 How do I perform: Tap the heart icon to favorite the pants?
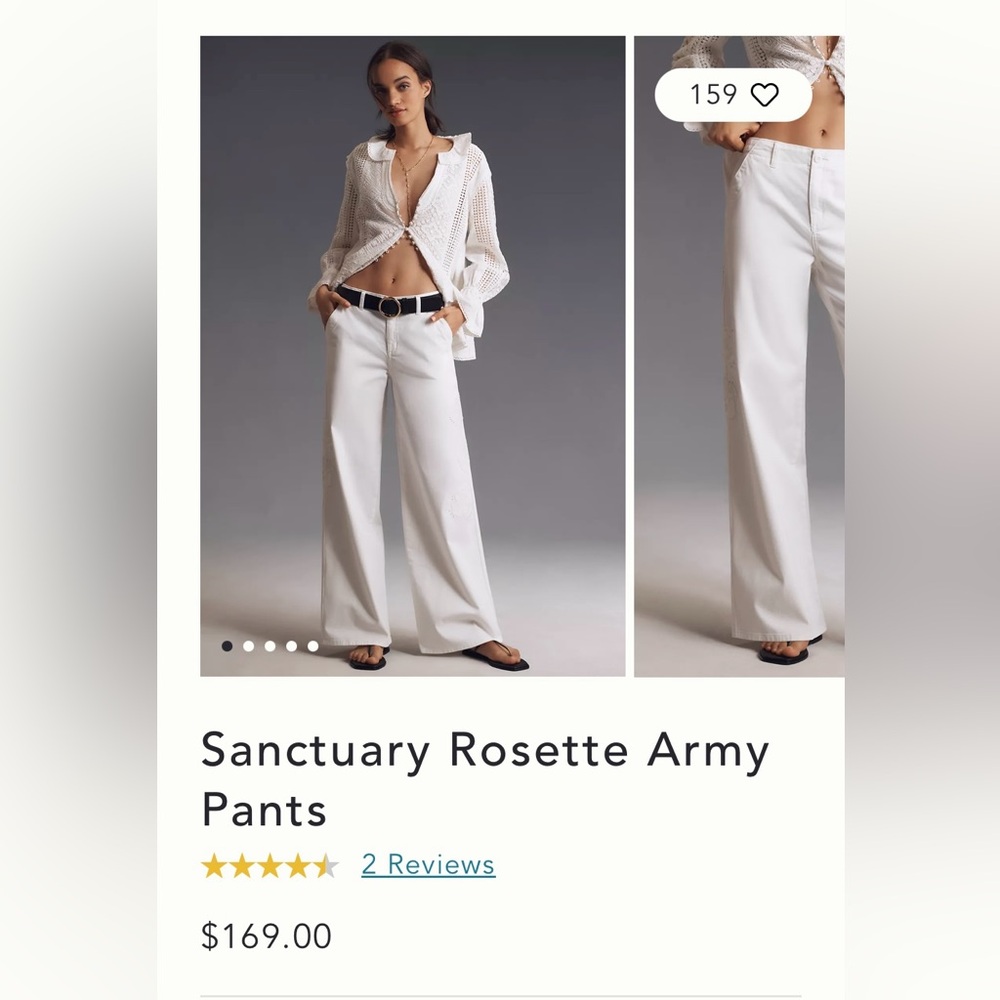coord(766,93)
